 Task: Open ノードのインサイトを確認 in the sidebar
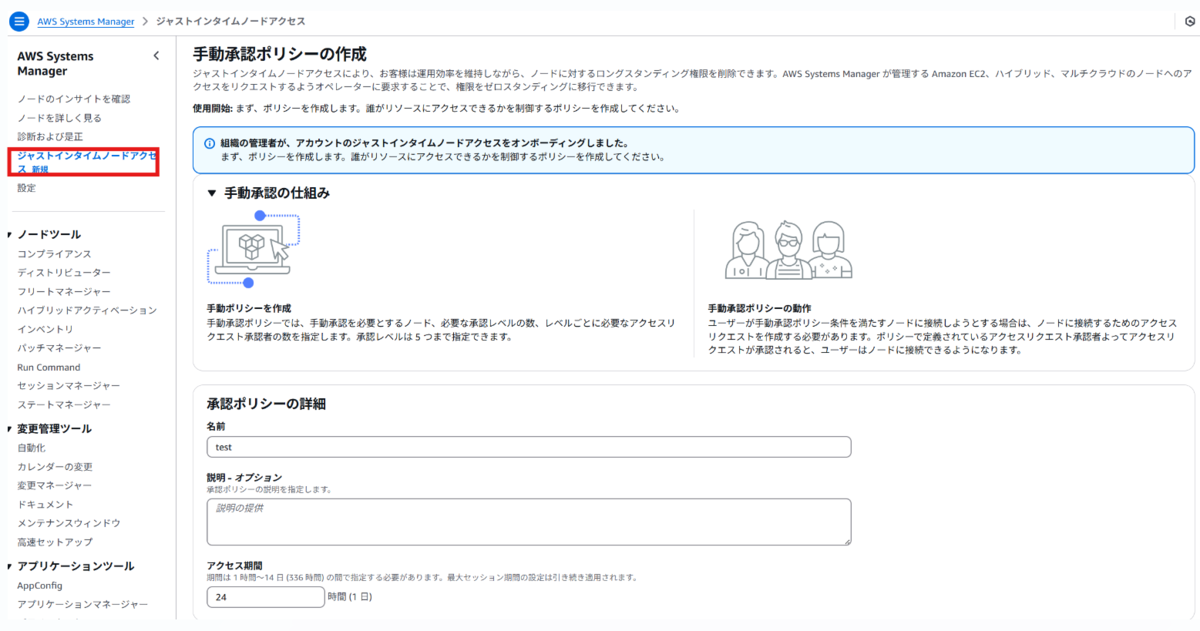(x=73, y=99)
